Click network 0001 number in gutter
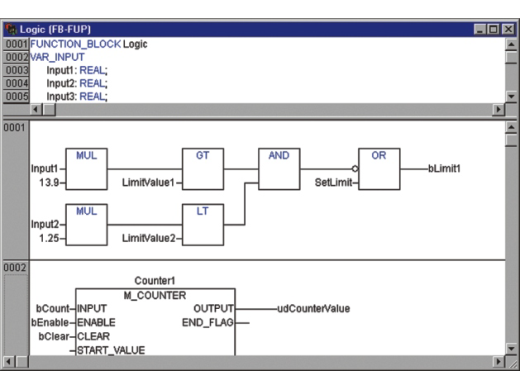The width and height of the screenshot is (520, 390). [14, 128]
